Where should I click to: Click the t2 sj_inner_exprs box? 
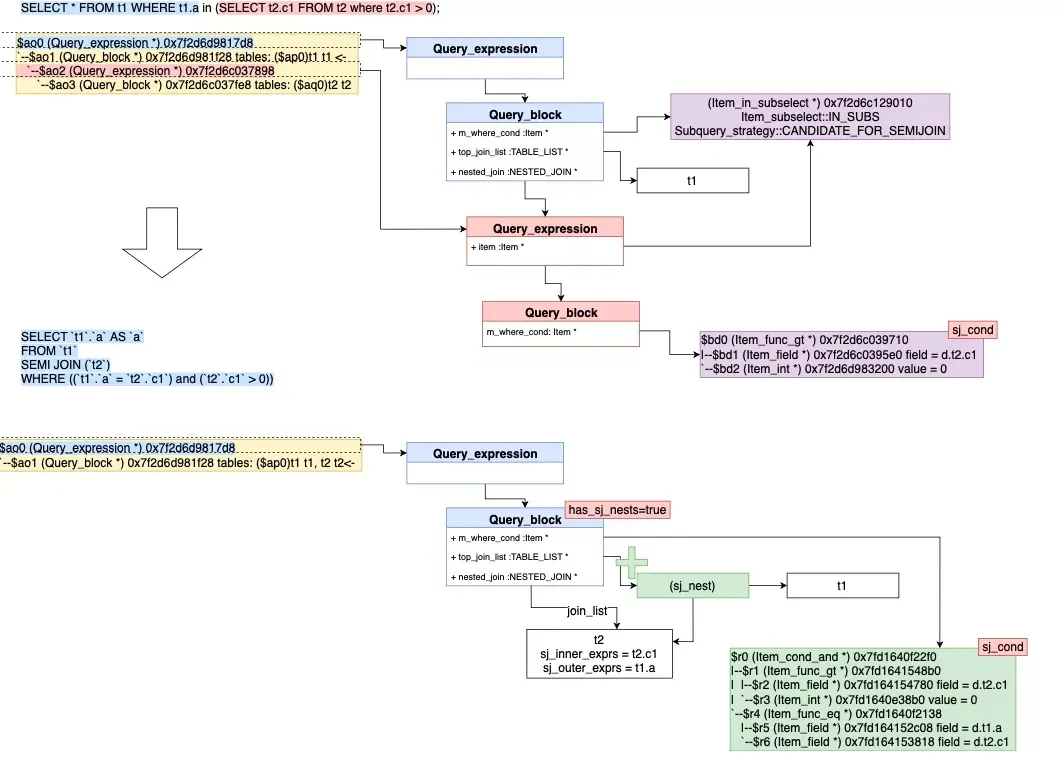pos(599,654)
